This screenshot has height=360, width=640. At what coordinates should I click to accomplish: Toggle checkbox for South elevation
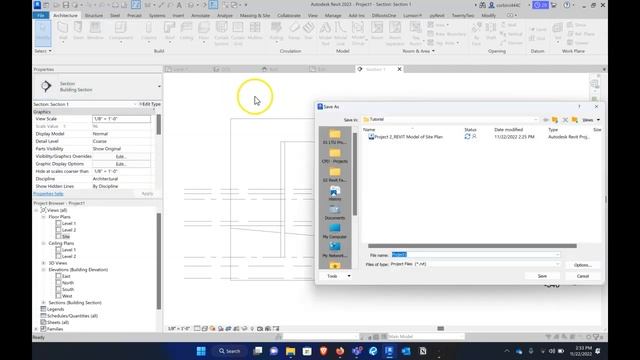tap(58, 289)
